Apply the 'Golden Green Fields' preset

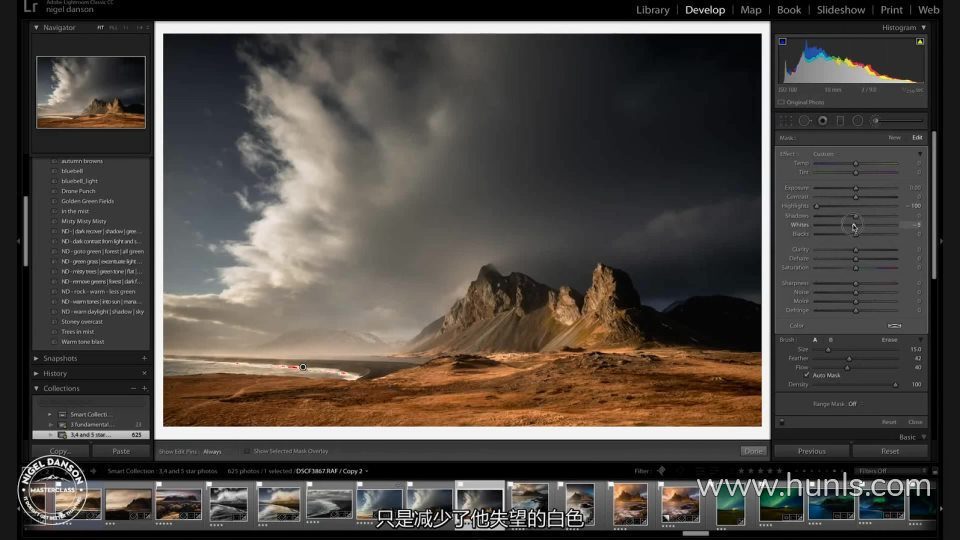[x=88, y=201]
